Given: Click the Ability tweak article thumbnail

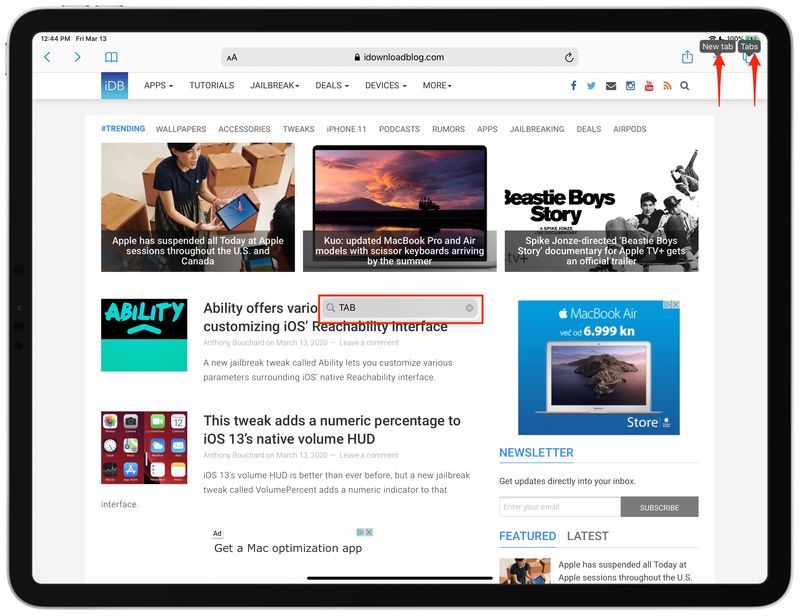Looking at the screenshot, I should tap(144, 335).
